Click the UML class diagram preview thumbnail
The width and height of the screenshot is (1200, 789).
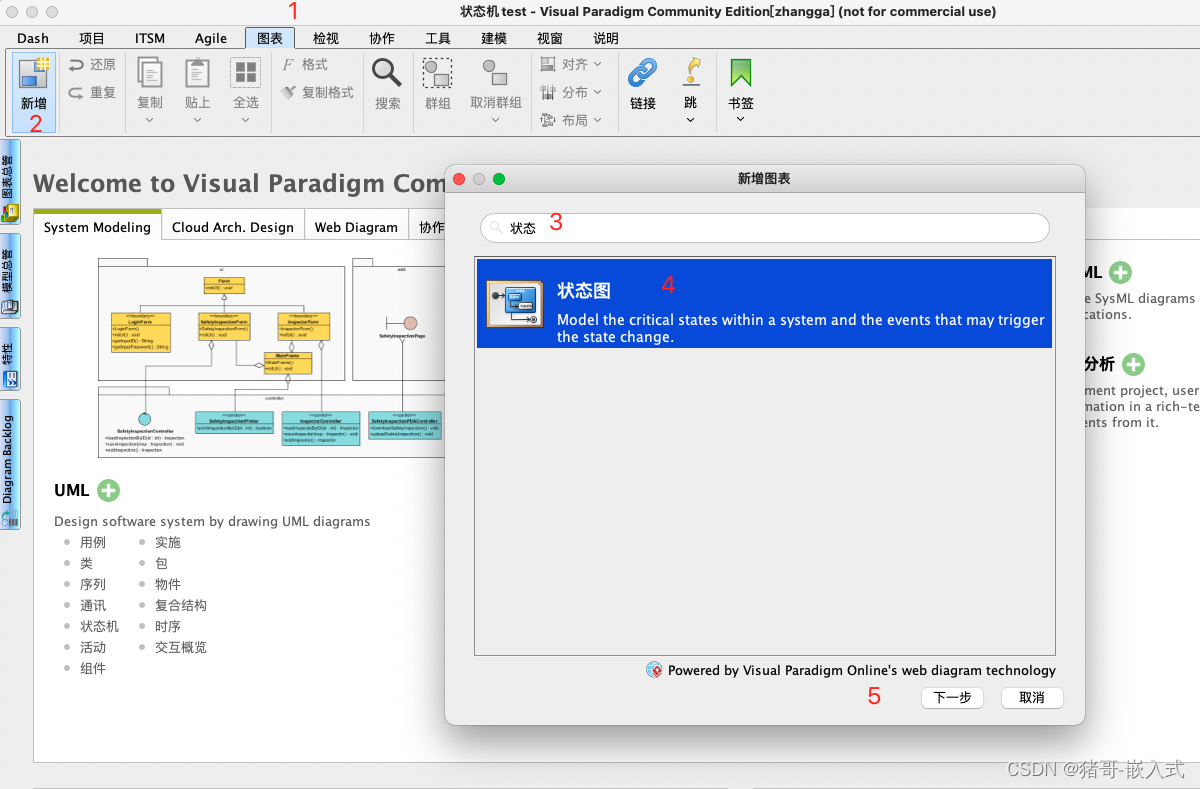(270, 358)
